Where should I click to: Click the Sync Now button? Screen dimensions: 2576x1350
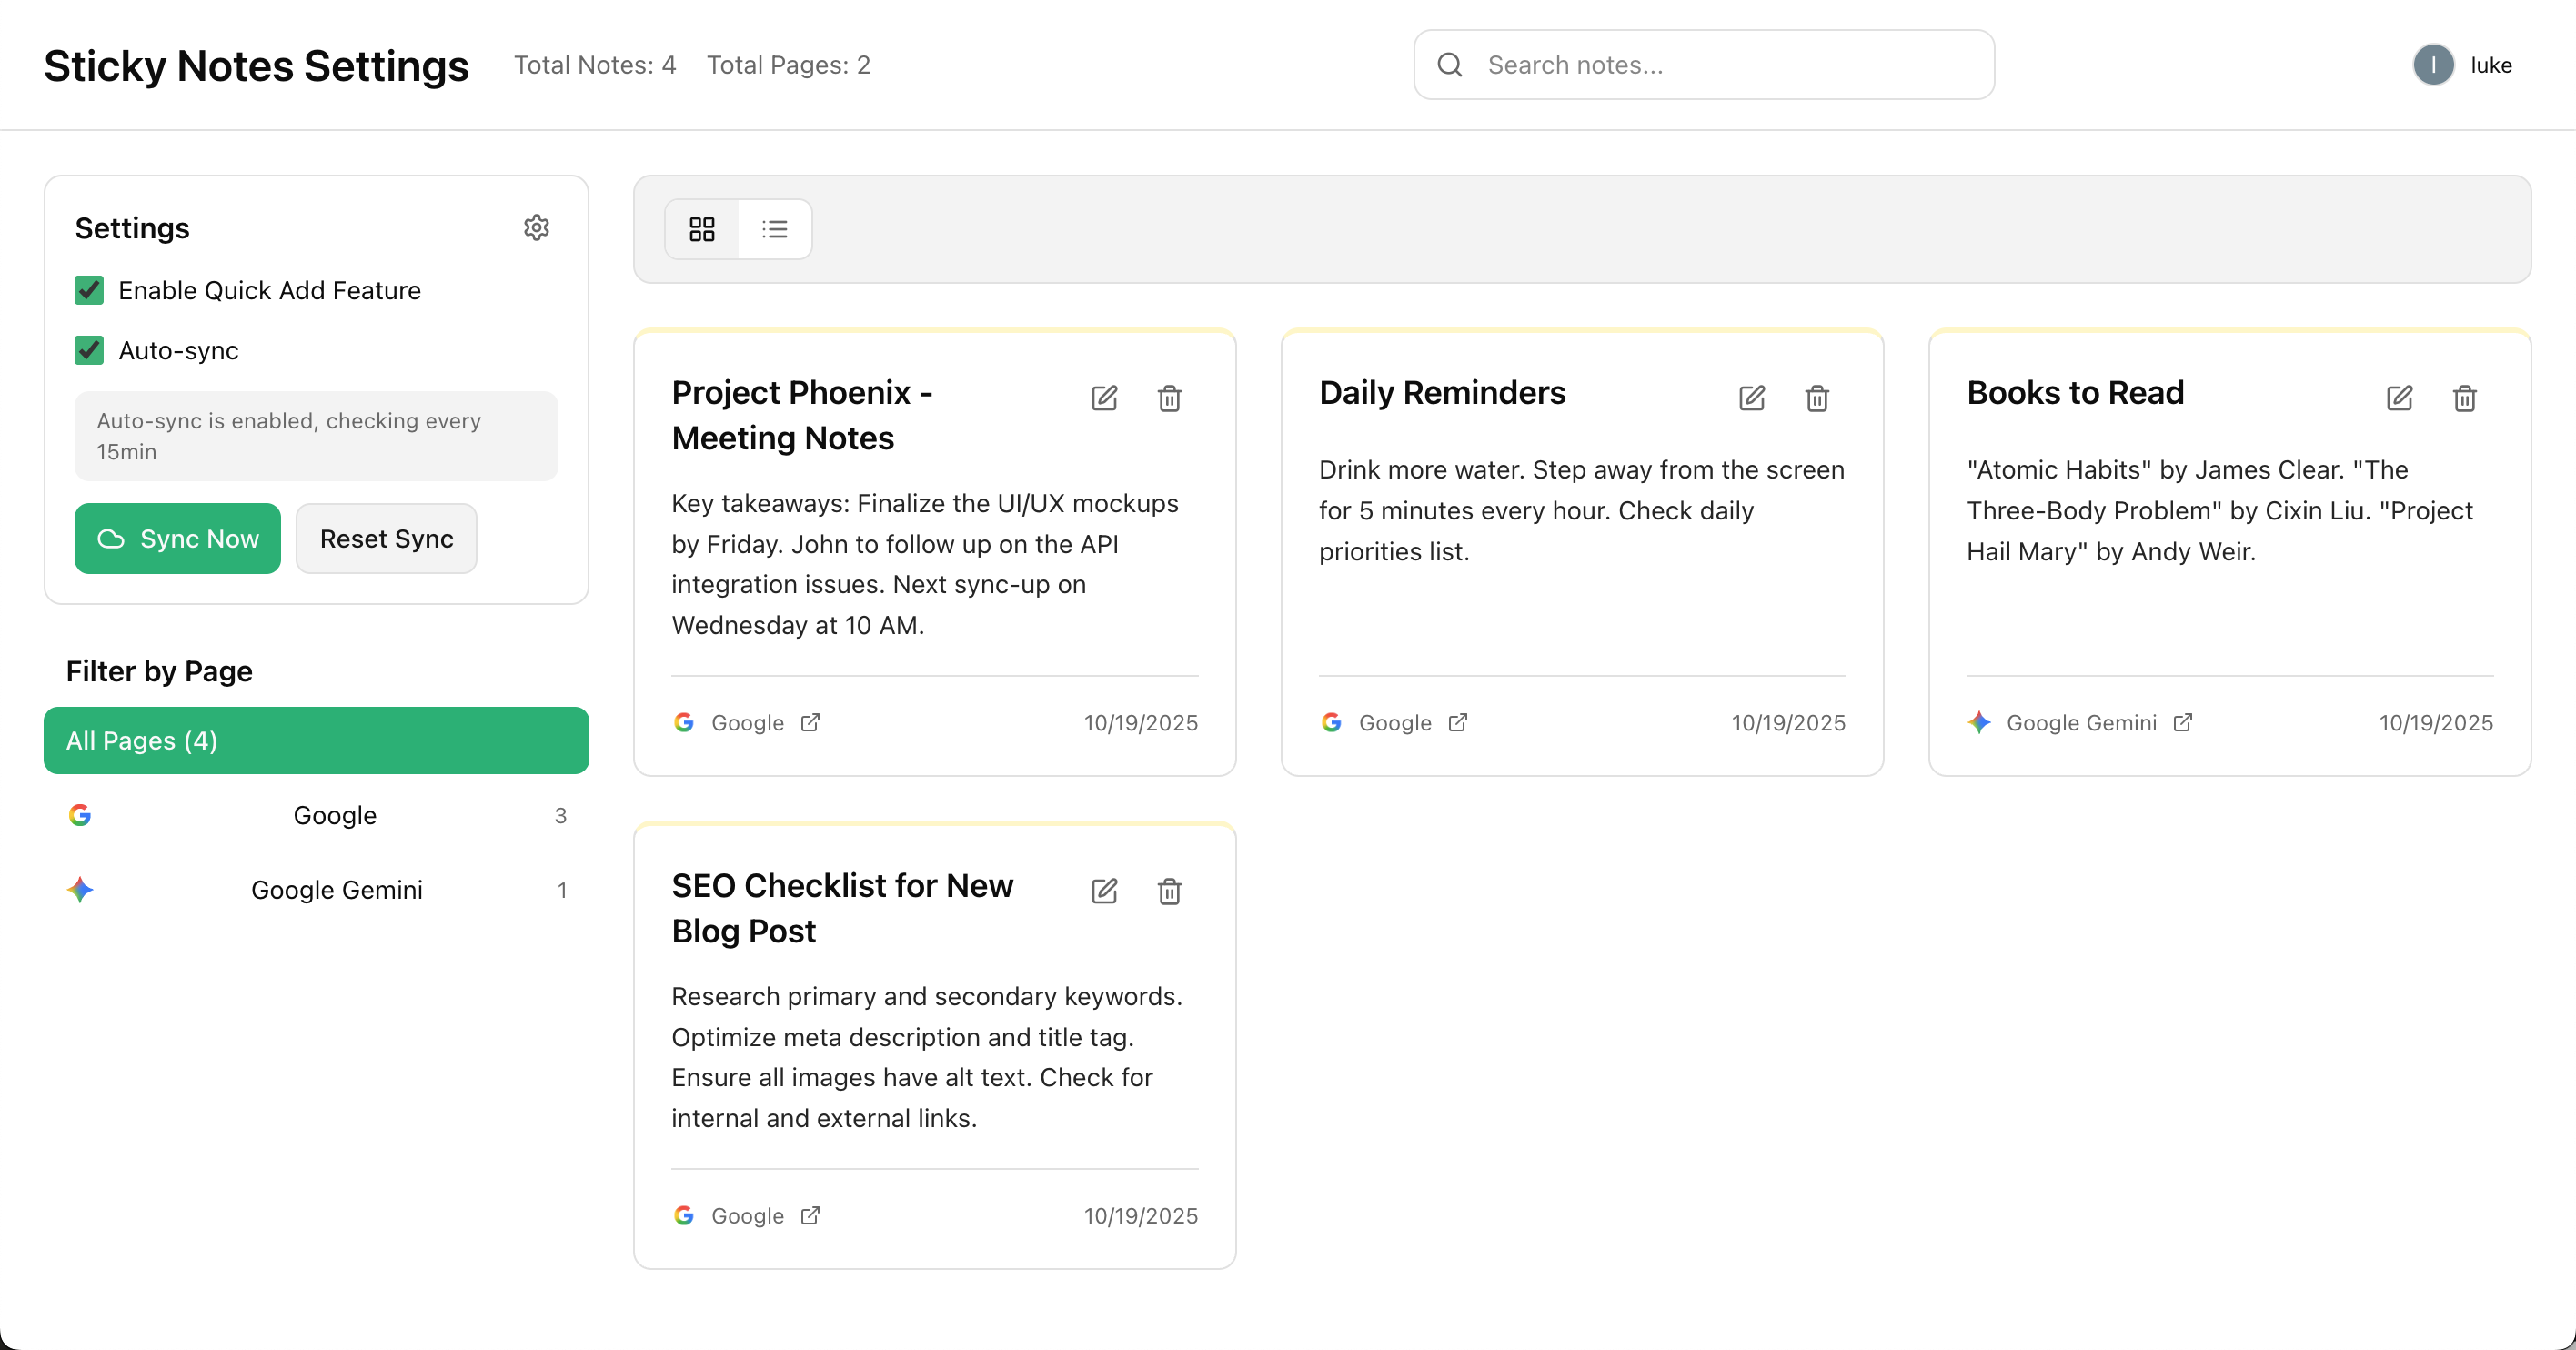[x=178, y=538]
